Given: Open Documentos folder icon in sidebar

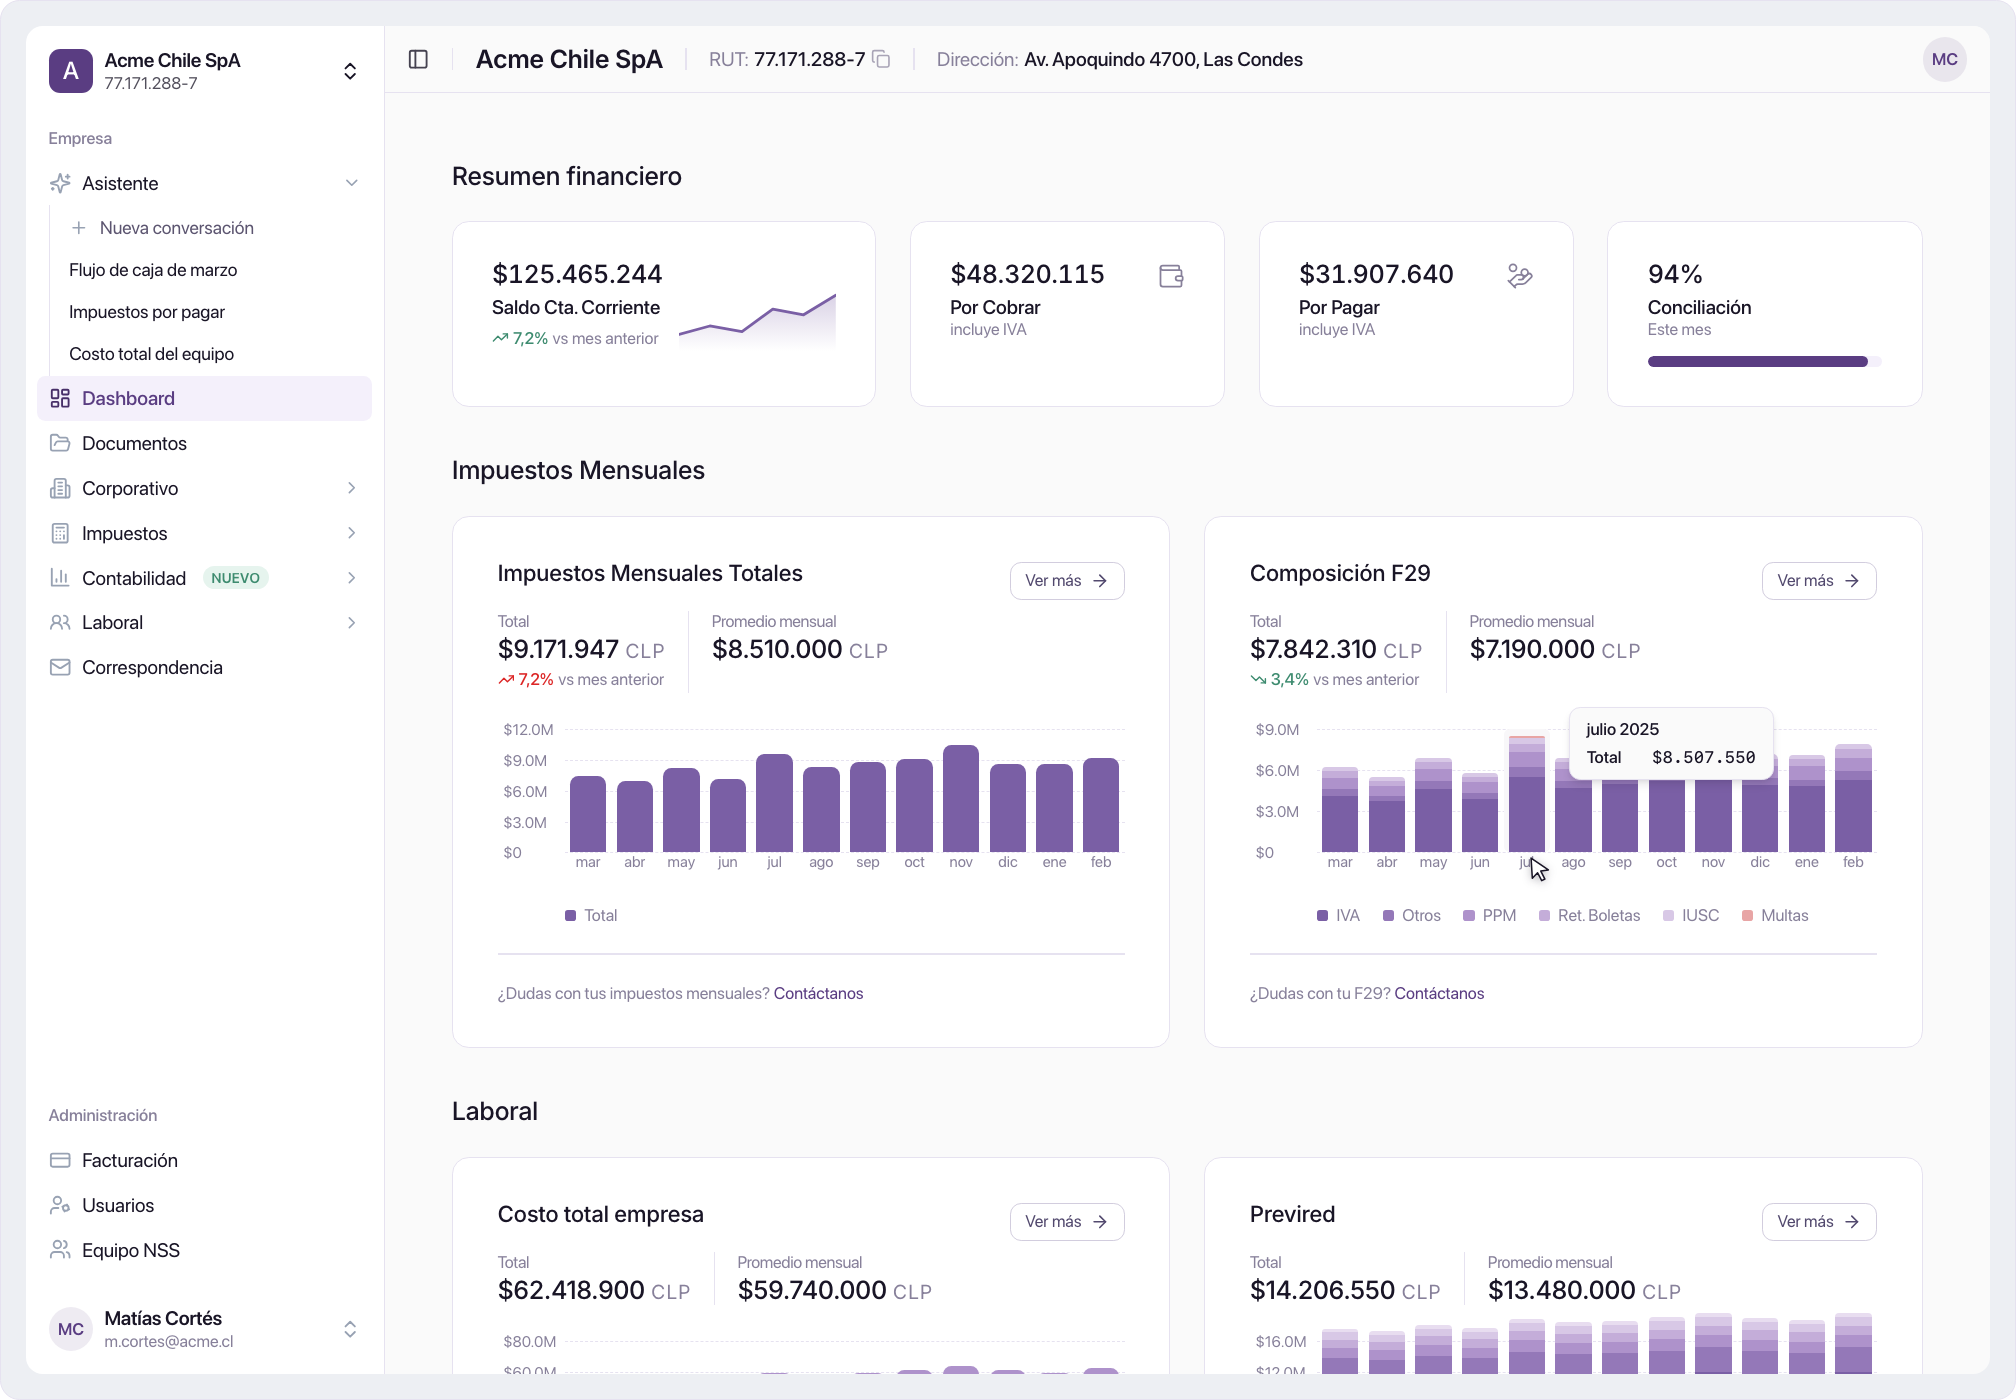Looking at the screenshot, I should point(60,443).
